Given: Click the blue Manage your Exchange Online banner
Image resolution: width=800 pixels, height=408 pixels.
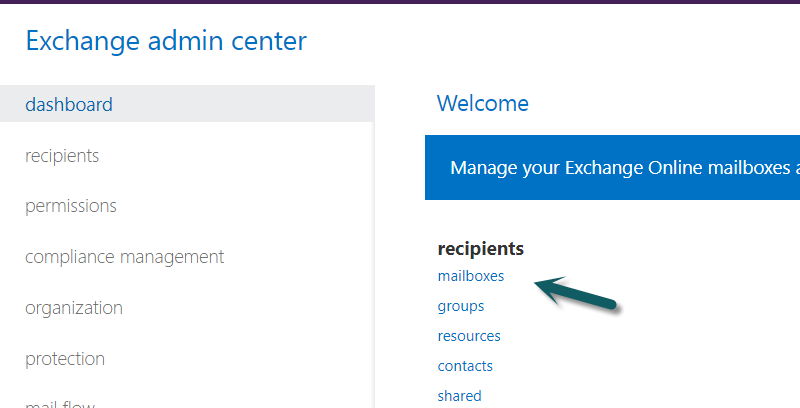Looking at the screenshot, I should (x=612, y=167).
